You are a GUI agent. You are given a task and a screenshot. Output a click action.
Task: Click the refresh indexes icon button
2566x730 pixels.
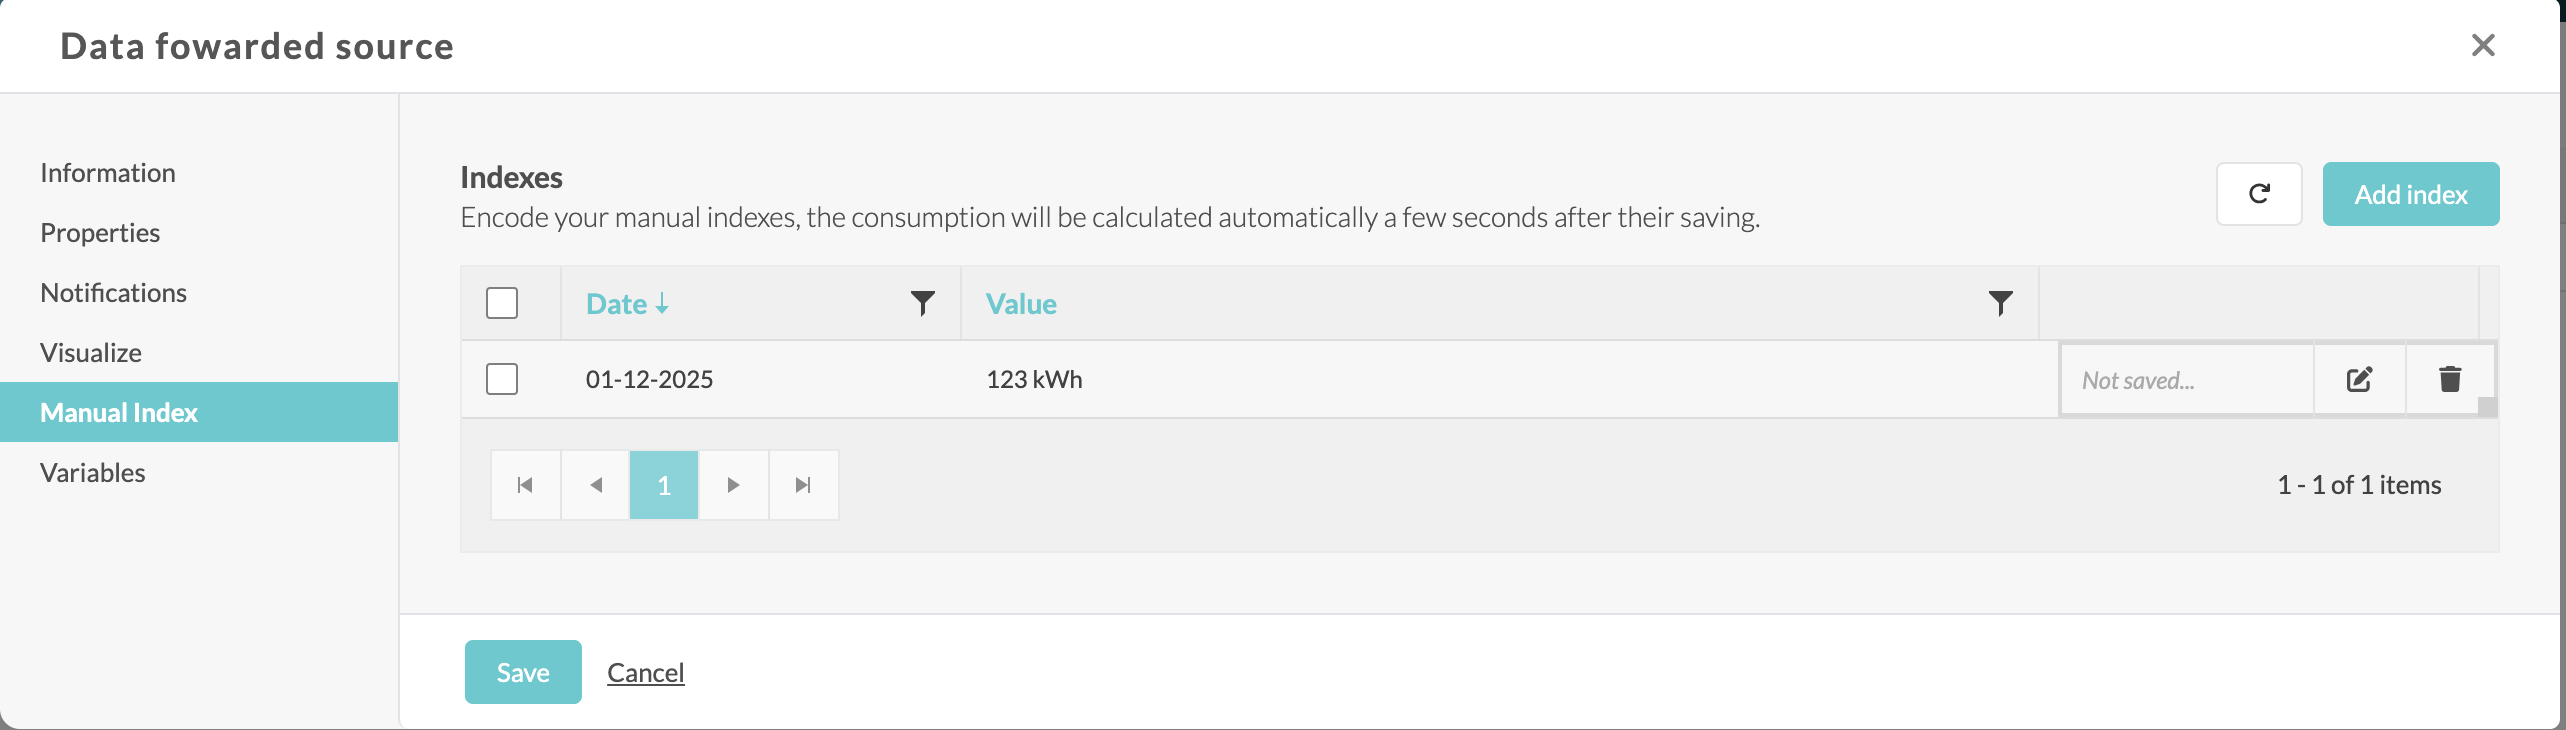pyautogui.click(x=2259, y=194)
